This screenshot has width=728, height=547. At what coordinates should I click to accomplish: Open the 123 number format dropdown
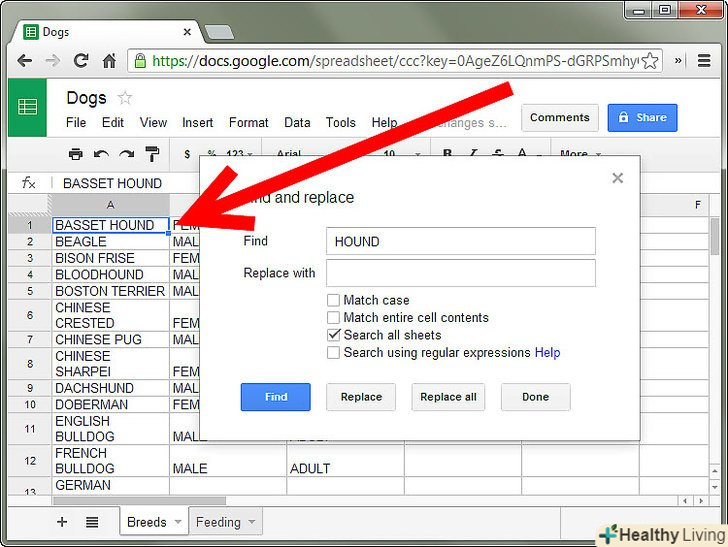tap(239, 154)
